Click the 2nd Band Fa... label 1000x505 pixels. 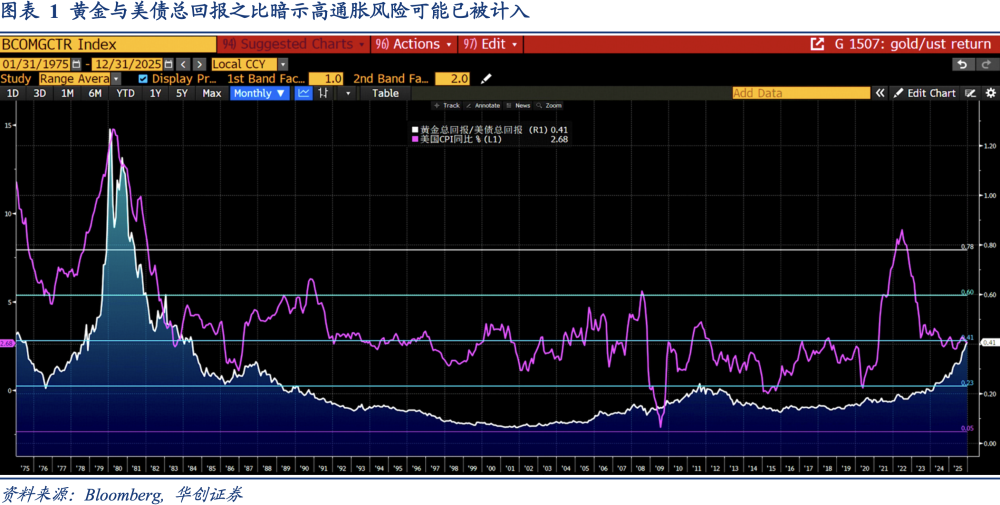point(392,79)
